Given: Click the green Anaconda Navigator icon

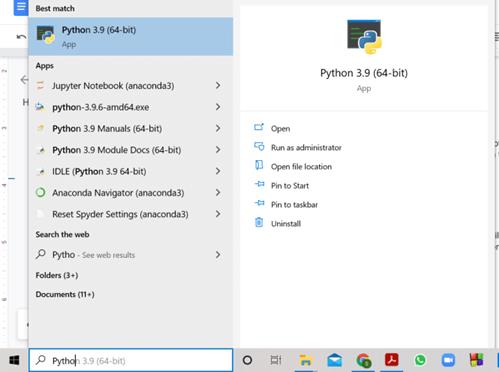Looking at the screenshot, I should tap(40, 192).
